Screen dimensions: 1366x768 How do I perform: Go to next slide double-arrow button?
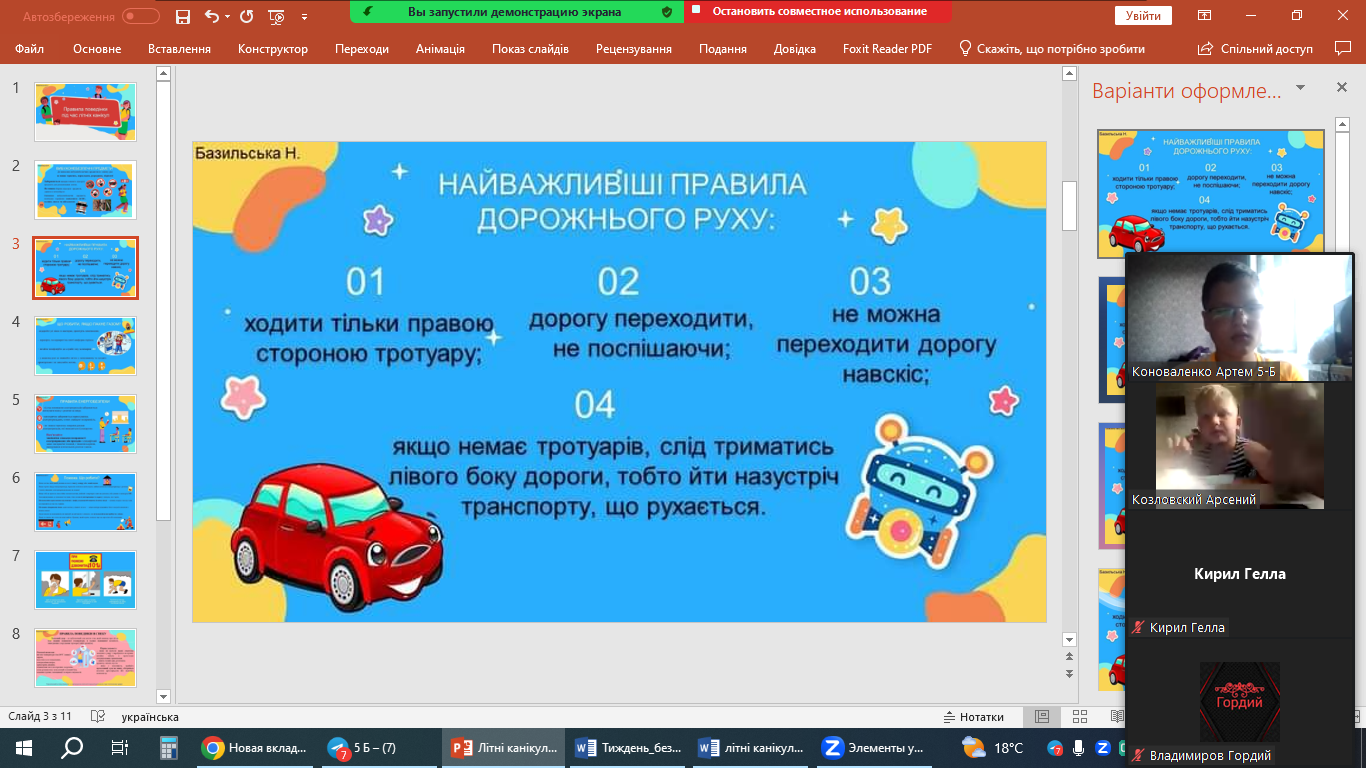pos(1069,673)
